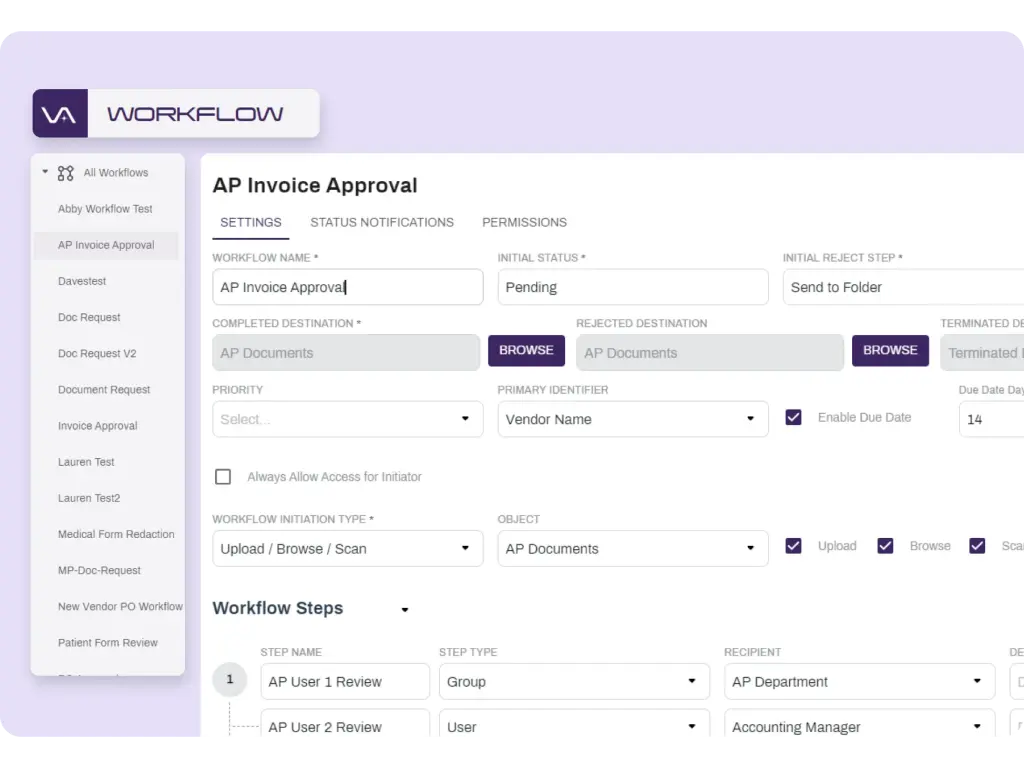Collapse the All Workflows tree arrow
This screenshot has height=768, width=1024.
[x=45, y=172]
